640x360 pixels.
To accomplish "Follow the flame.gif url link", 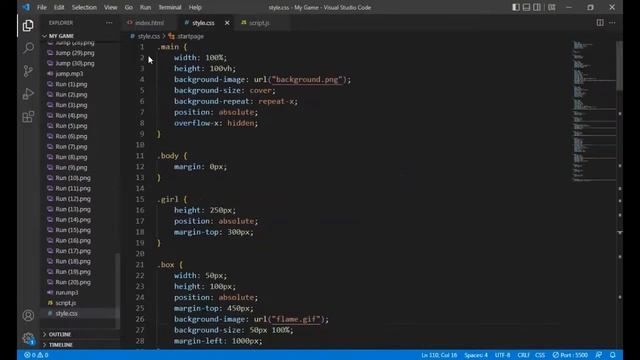I will pos(296,319).
